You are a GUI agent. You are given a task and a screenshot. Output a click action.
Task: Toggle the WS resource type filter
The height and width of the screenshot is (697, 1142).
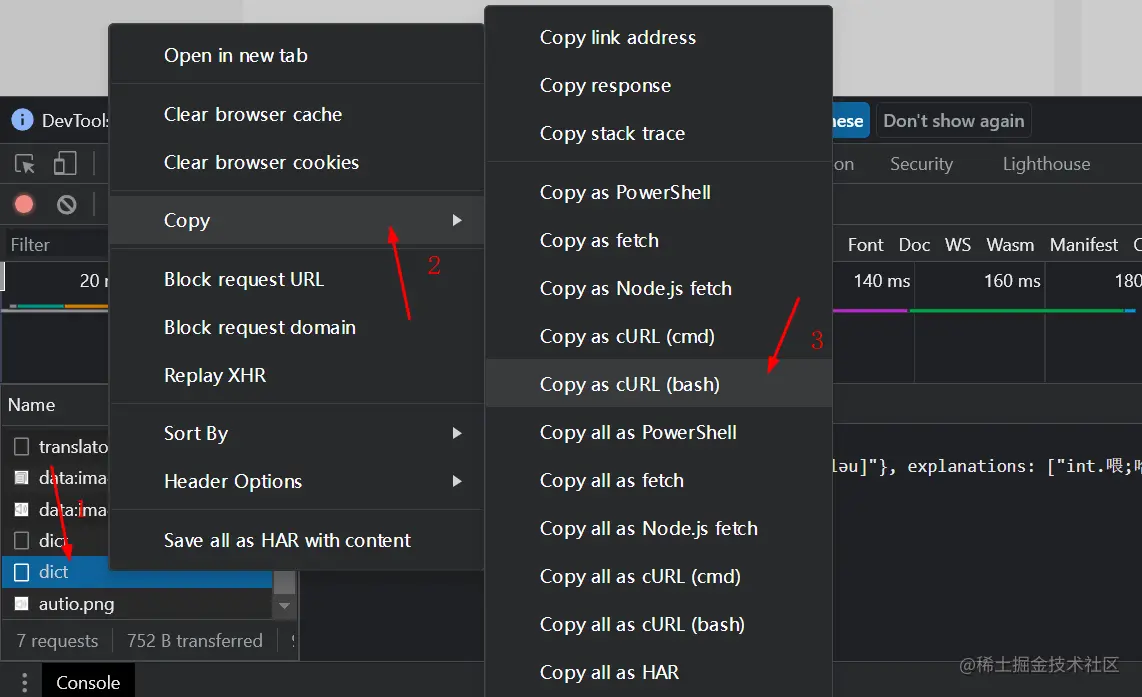[958, 245]
